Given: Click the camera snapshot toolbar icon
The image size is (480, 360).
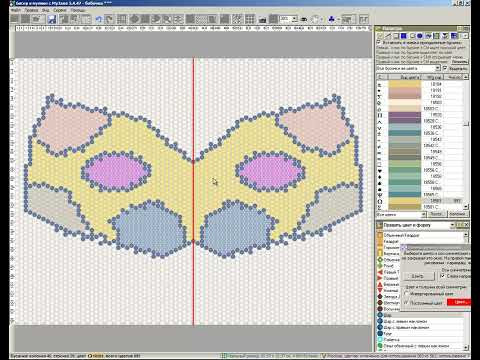Looking at the screenshot, I should tap(262, 19).
